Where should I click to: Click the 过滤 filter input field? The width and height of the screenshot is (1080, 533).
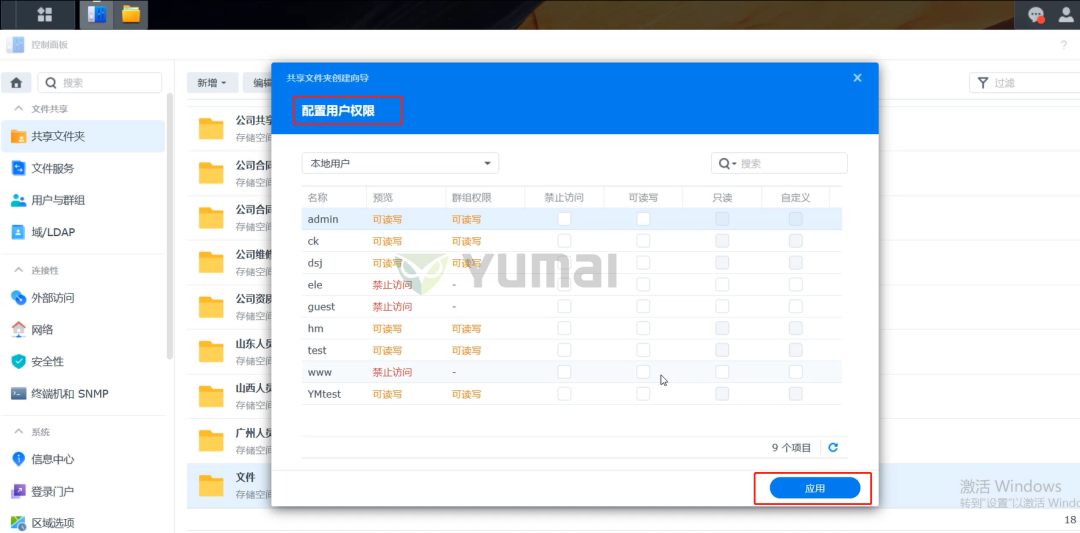click(1030, 83)
